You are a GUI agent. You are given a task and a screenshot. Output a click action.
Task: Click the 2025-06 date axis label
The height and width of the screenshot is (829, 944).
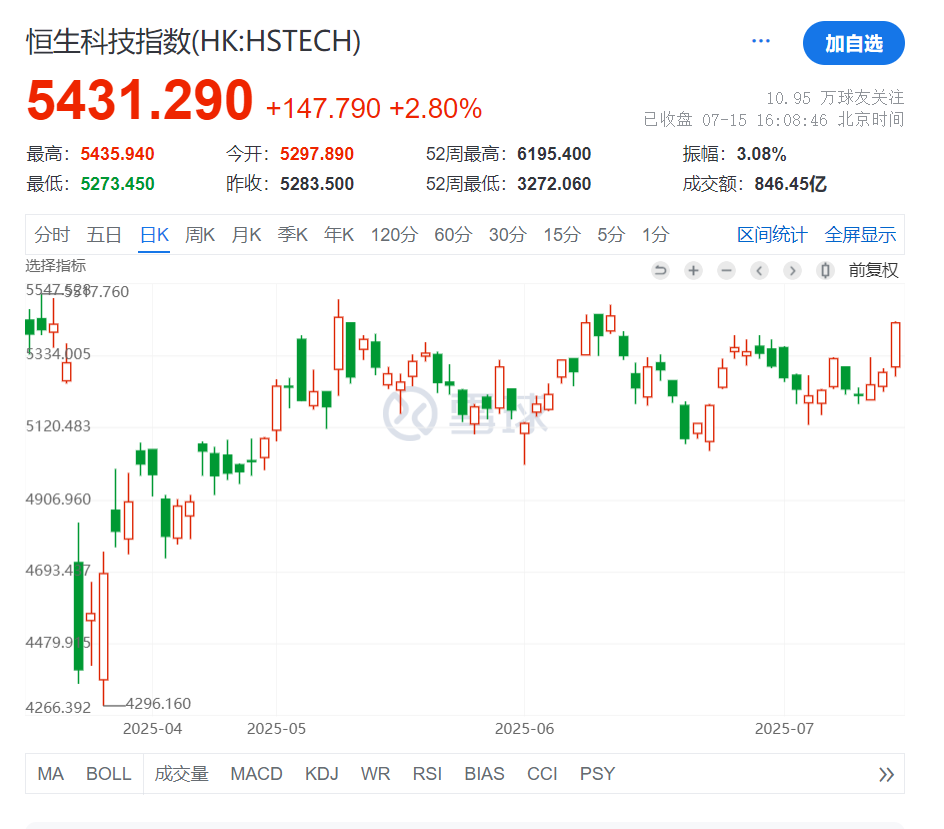[524, 728]
